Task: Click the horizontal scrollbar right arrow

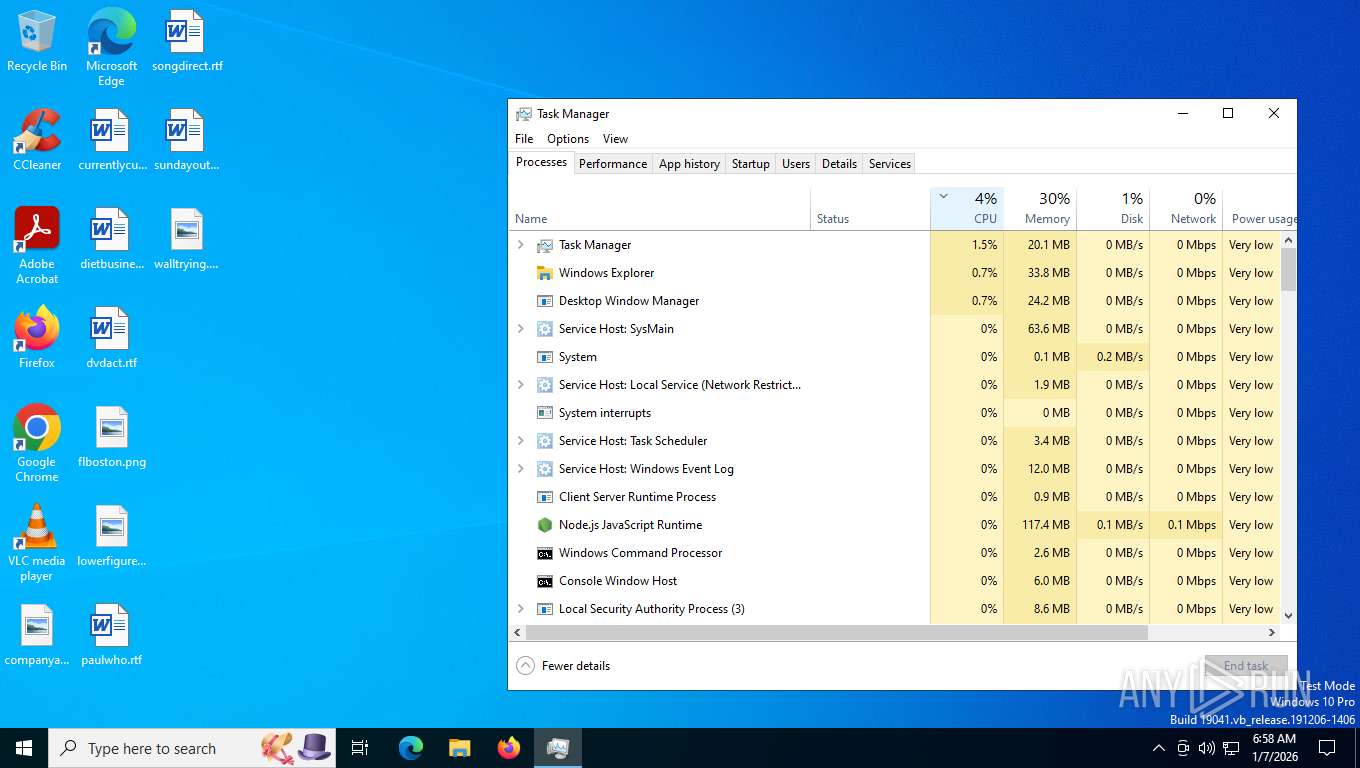Action: tap(1272, 633)
